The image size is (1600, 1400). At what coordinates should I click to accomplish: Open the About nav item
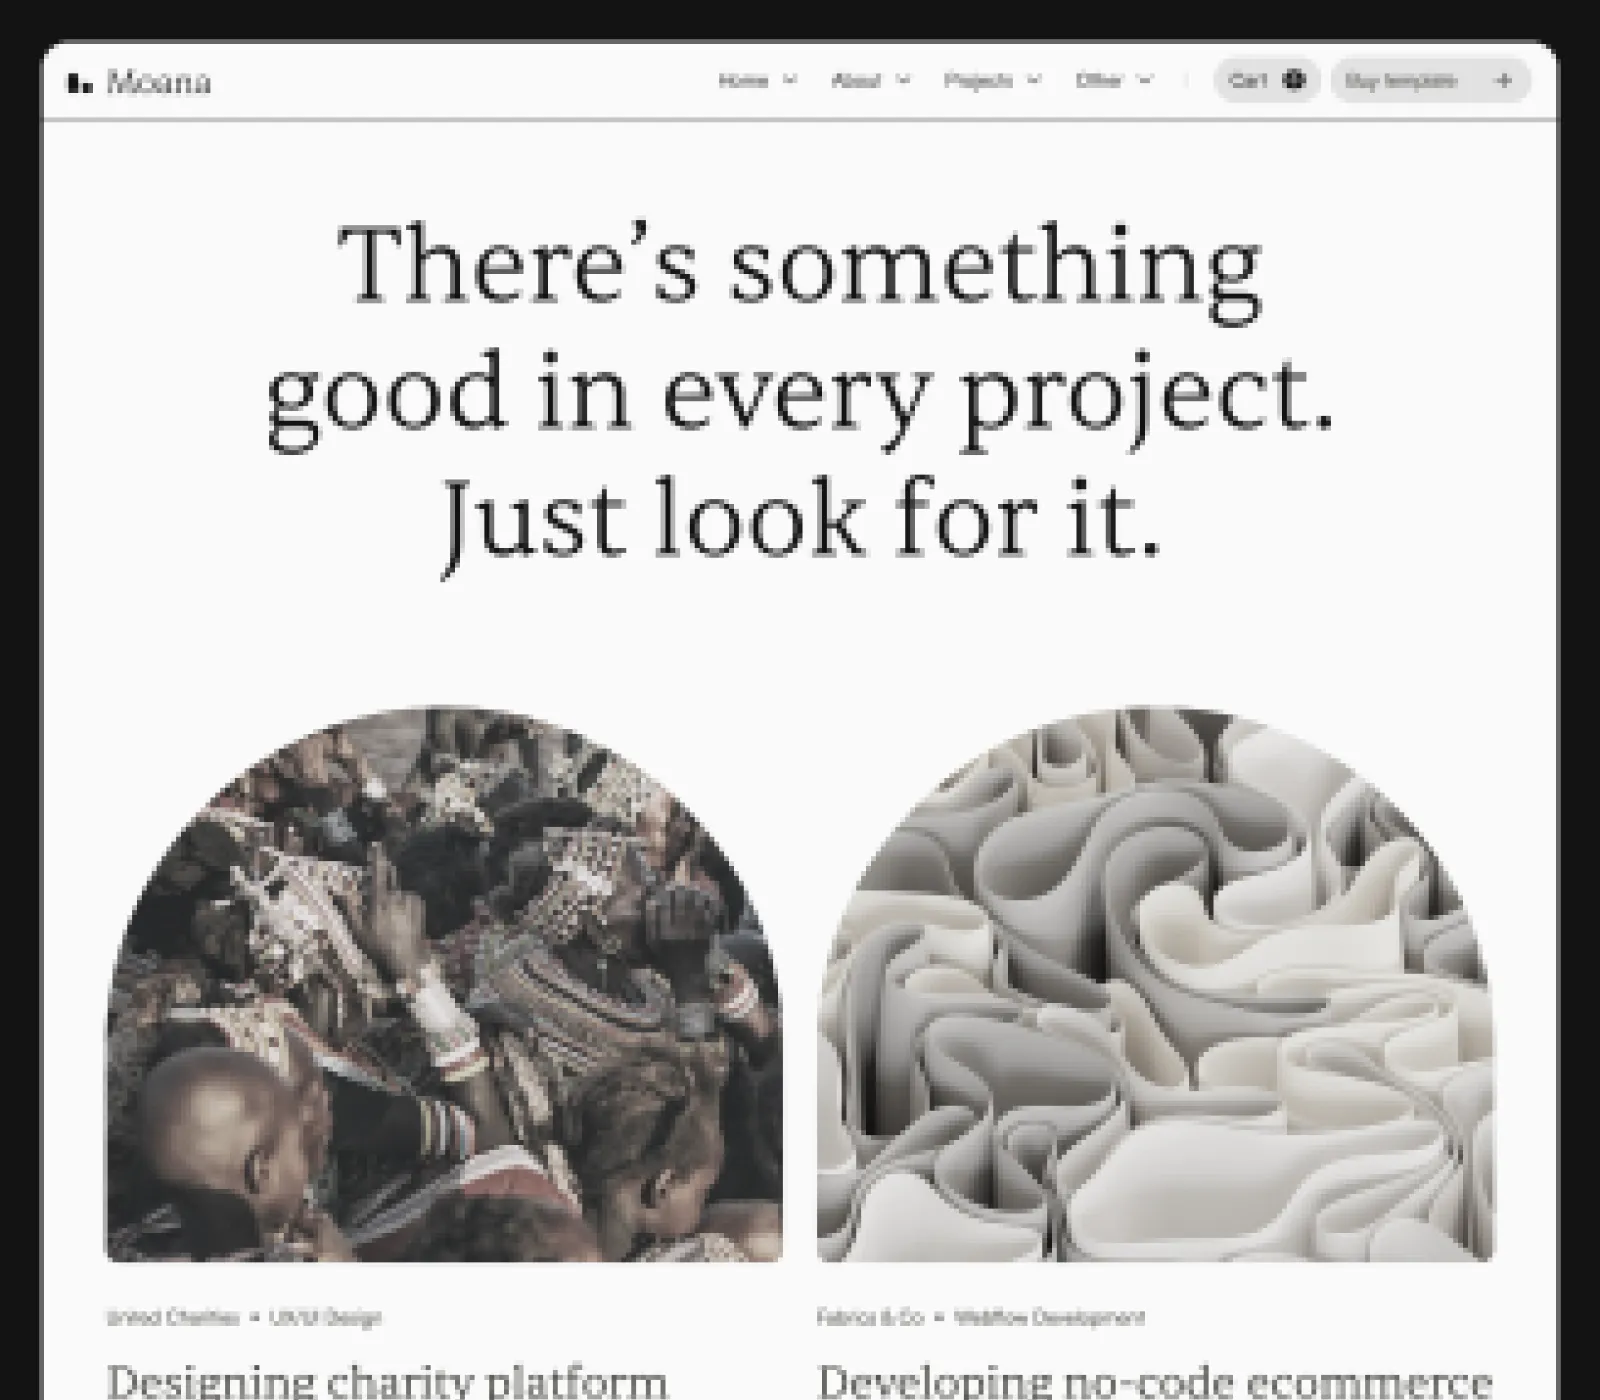coord(857,81)
